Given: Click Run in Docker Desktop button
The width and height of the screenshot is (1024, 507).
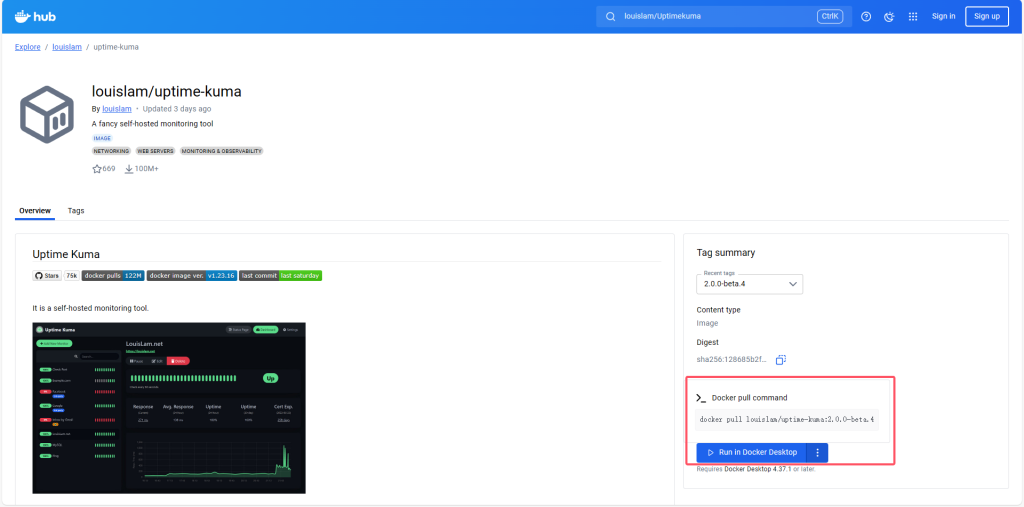Looking at the screenshot, I should [x=751, y=452].
